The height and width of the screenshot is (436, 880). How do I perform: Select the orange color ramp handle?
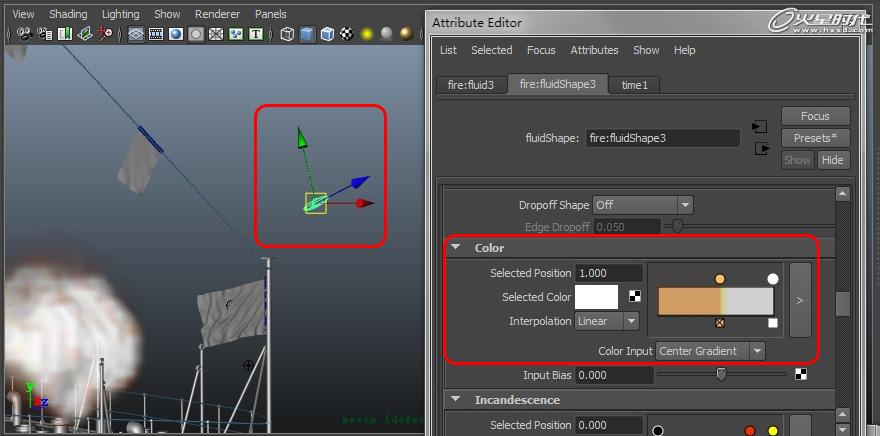(720, 279)
